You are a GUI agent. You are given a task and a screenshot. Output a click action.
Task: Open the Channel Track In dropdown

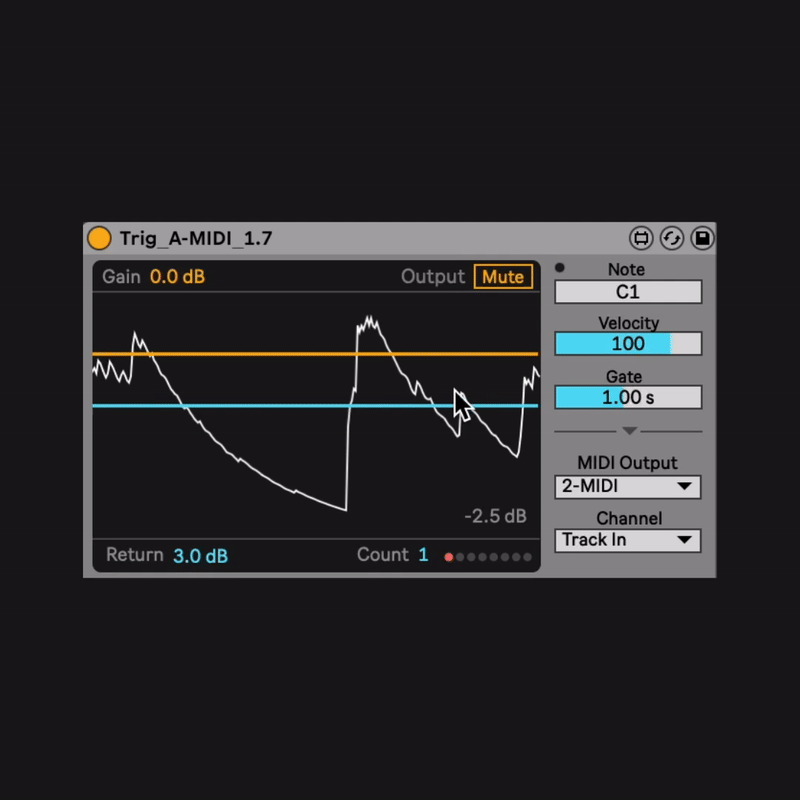(x=628, y=540)
